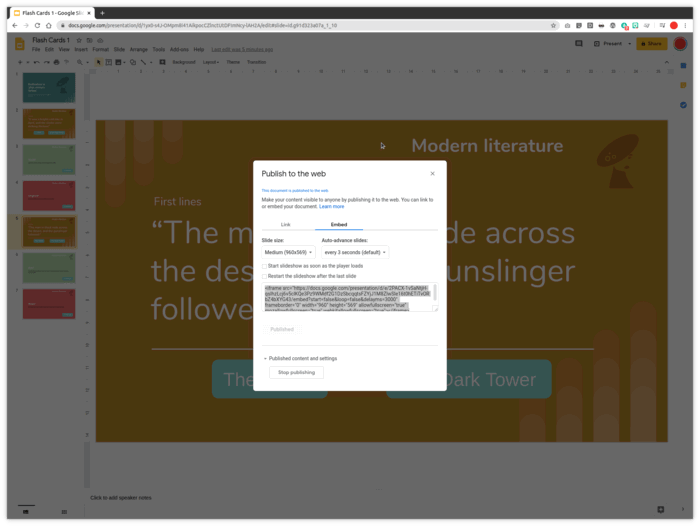
Task: Open the new slide layout dropdown arrow
Action: (28, 63)
